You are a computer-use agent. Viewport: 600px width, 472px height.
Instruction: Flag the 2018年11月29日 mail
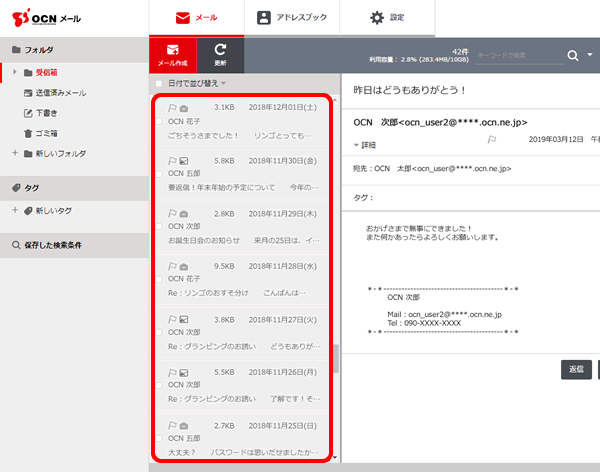[x=172, y=213]
